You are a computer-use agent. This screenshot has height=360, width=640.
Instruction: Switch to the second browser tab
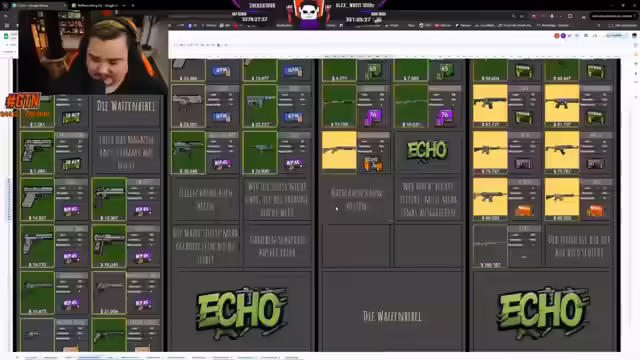98,5
